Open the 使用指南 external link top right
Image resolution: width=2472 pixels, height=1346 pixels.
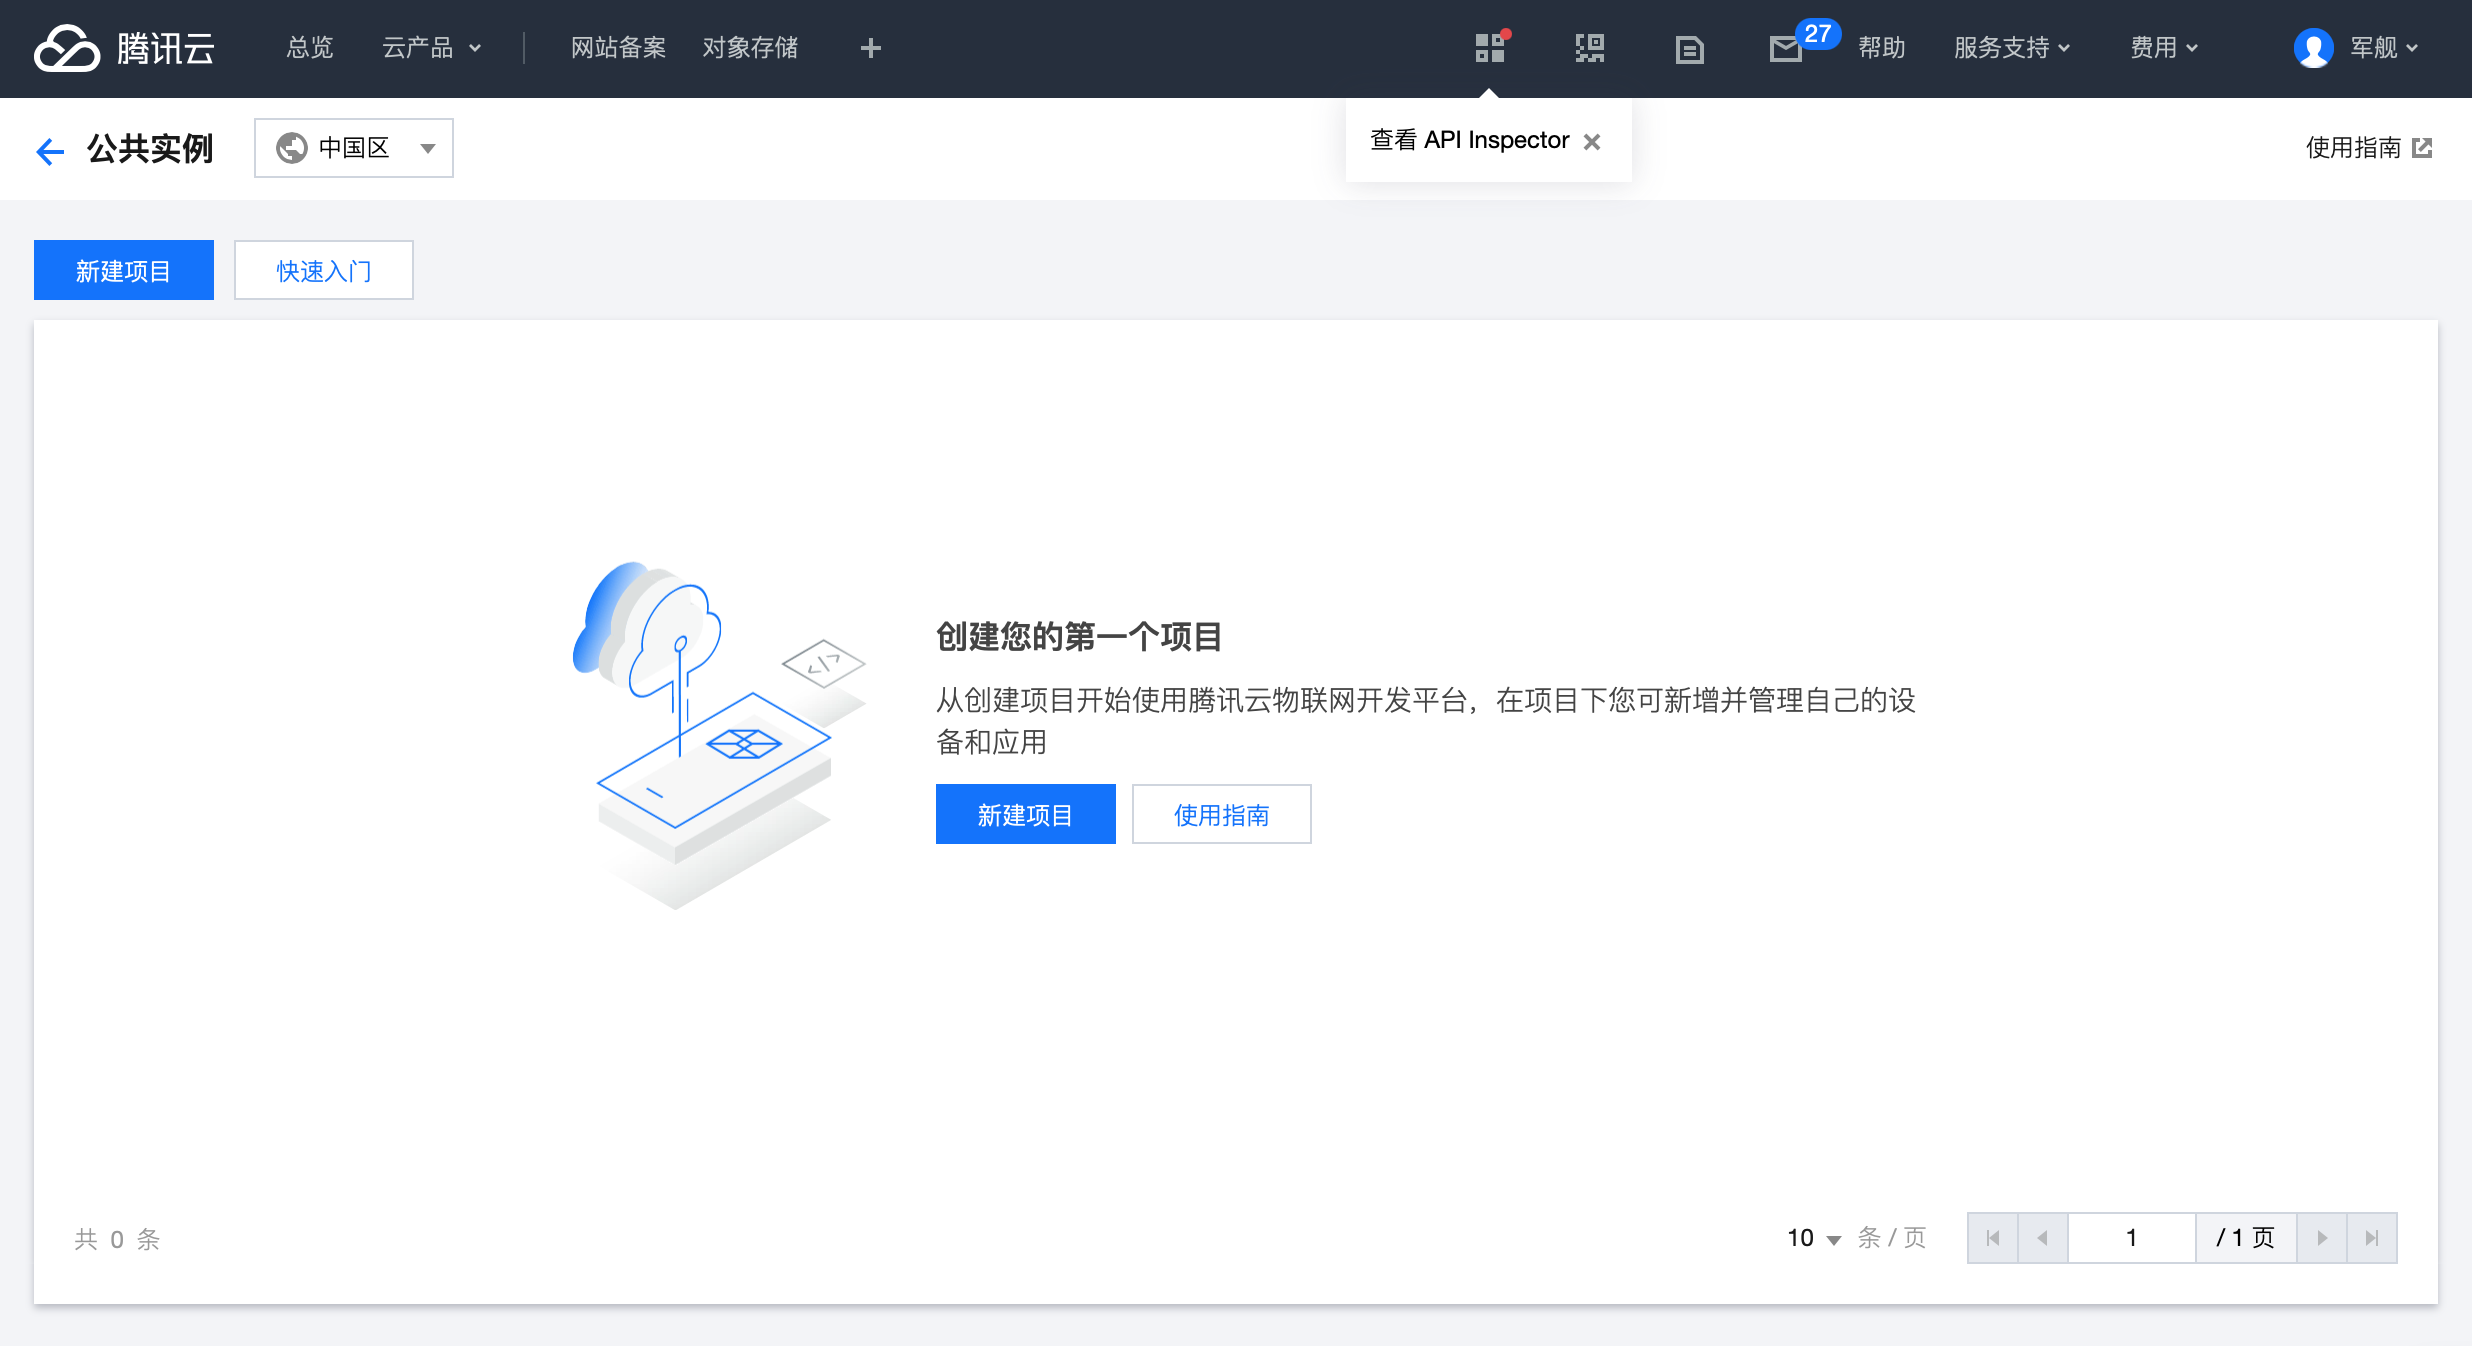point(2367,148)
